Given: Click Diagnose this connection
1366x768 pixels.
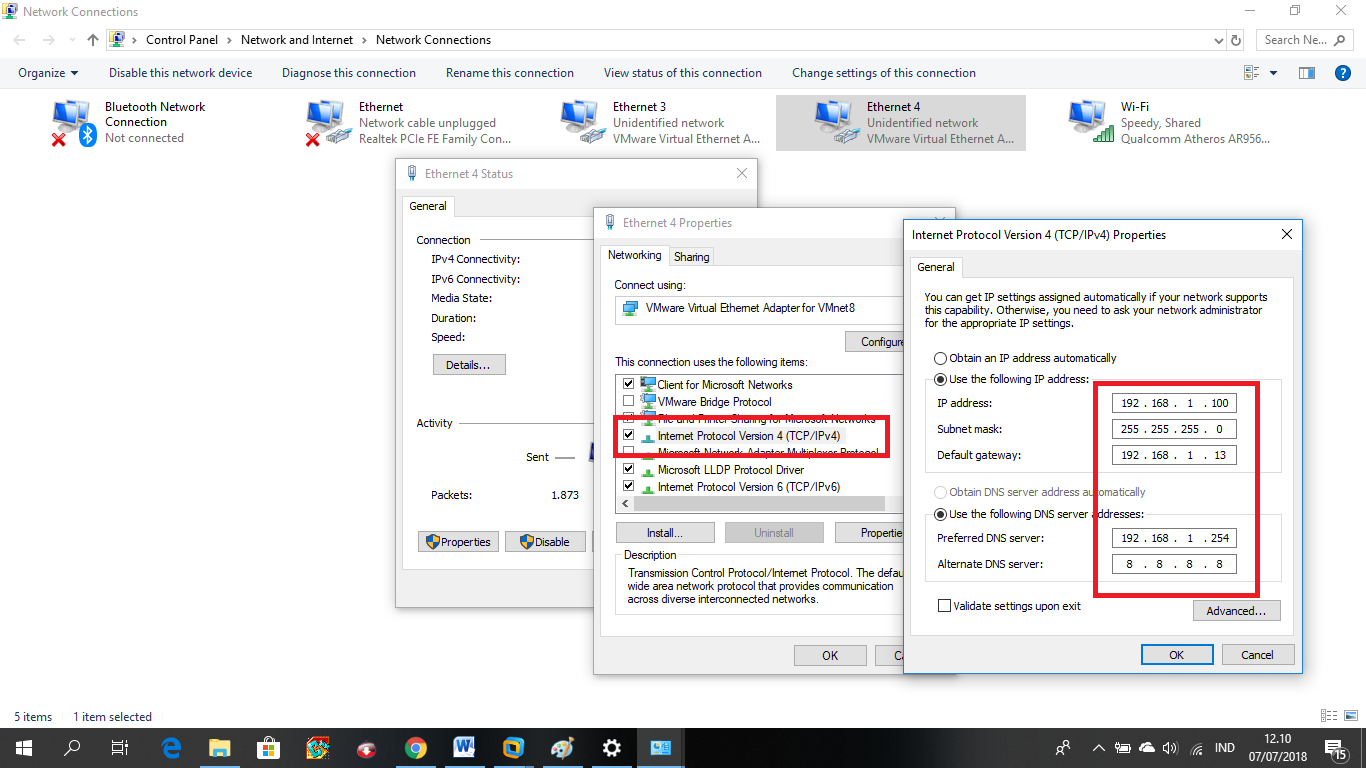Looking at the screenshot, I should pyautogui.click(x=349, y=73).
